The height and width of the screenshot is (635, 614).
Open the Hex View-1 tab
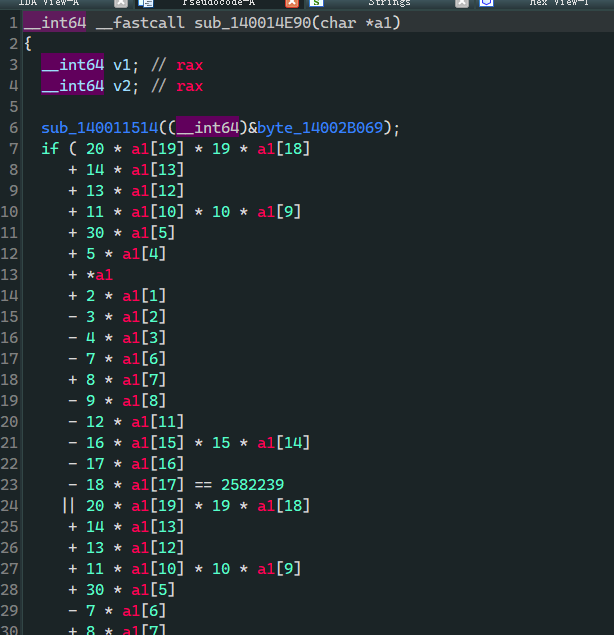[558, 4]
